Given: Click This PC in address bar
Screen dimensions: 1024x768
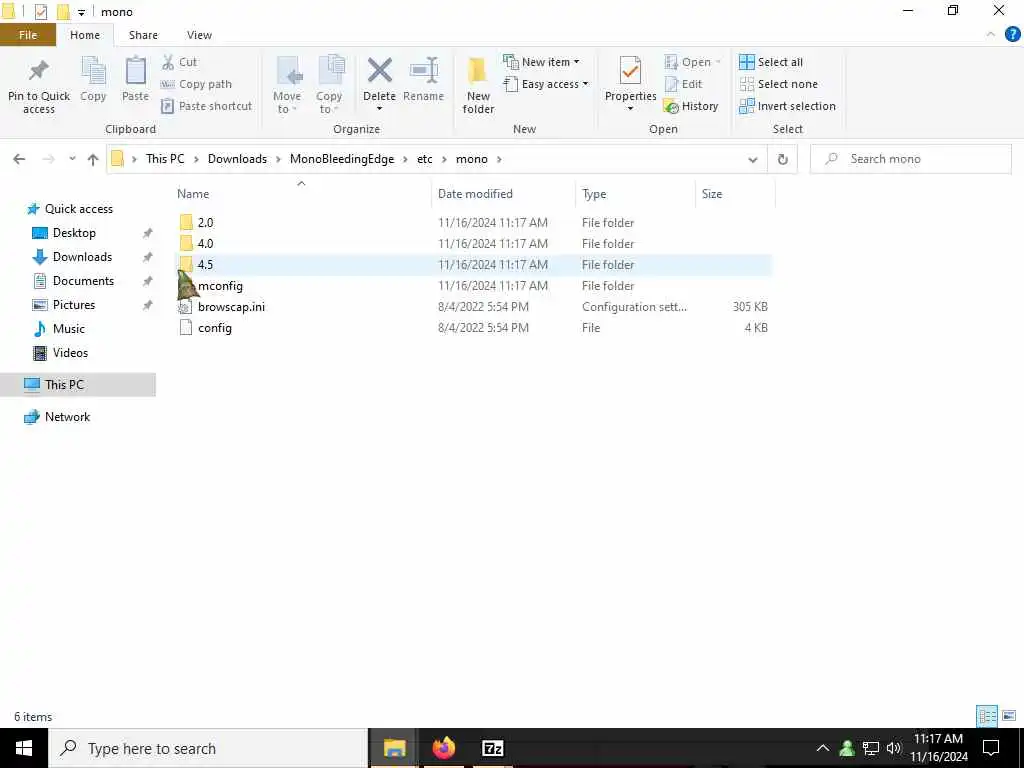Looking at the screenshot, I should (x=165, y=159).
